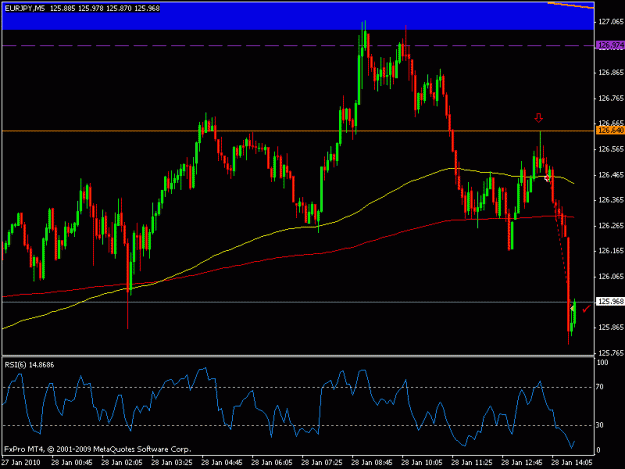Click the 28 Jan 02:05 time label

tap(122, 462)
